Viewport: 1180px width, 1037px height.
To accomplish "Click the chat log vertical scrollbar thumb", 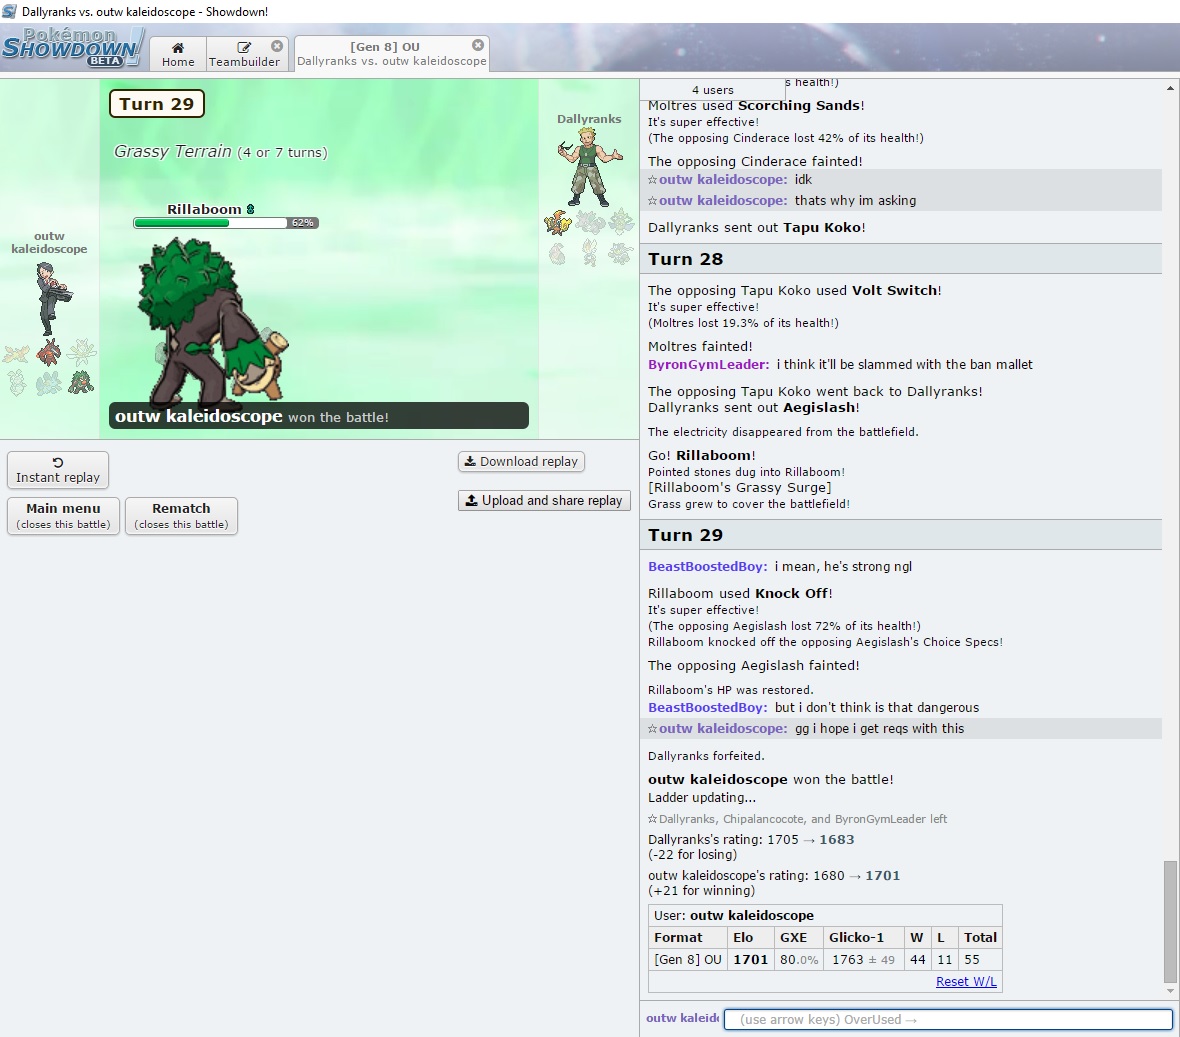I will pyautogui.click(x=1169, y=922).
